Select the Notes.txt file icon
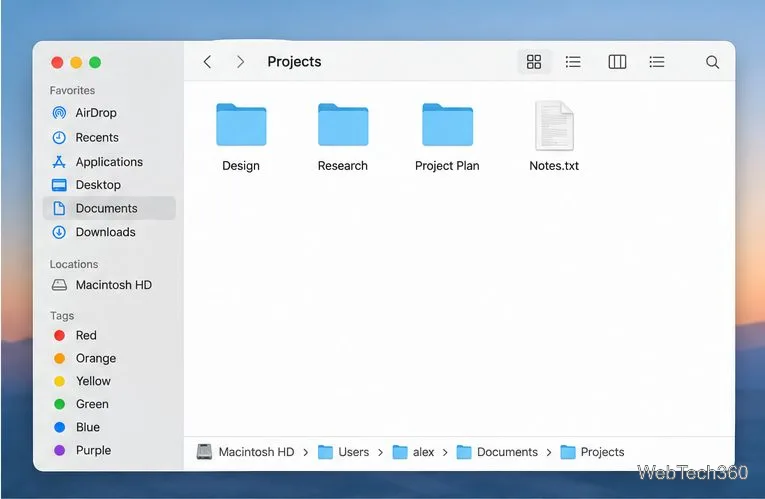This screenshot has width=765, height=499. coord(554,125)
